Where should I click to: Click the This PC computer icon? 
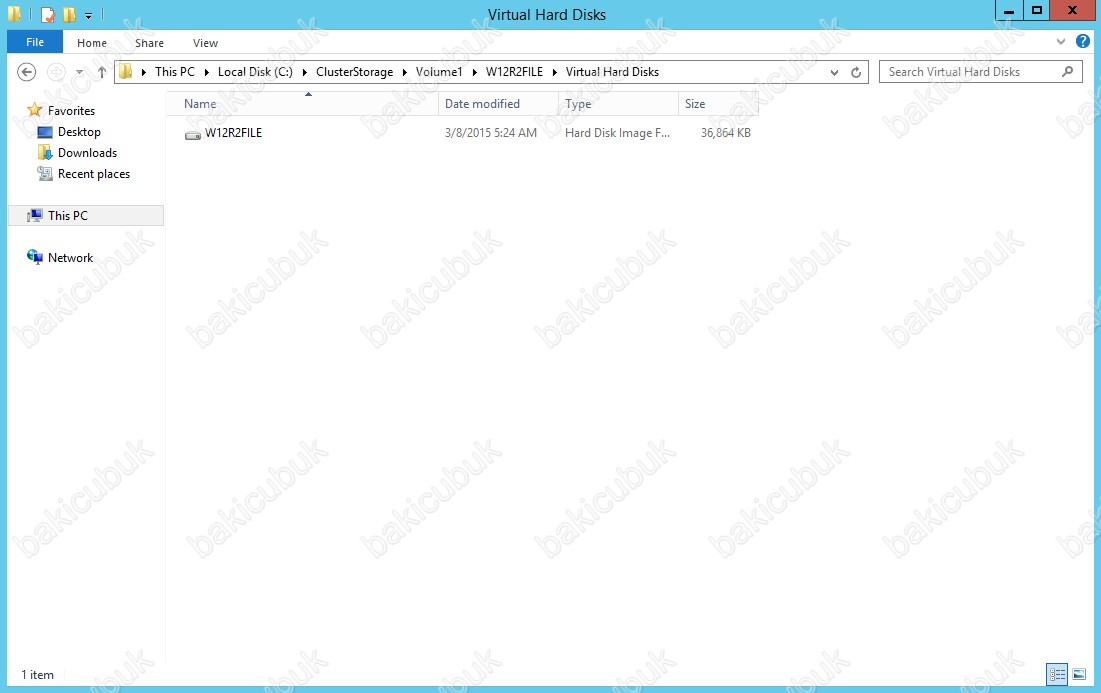click(x=34, y=216)
